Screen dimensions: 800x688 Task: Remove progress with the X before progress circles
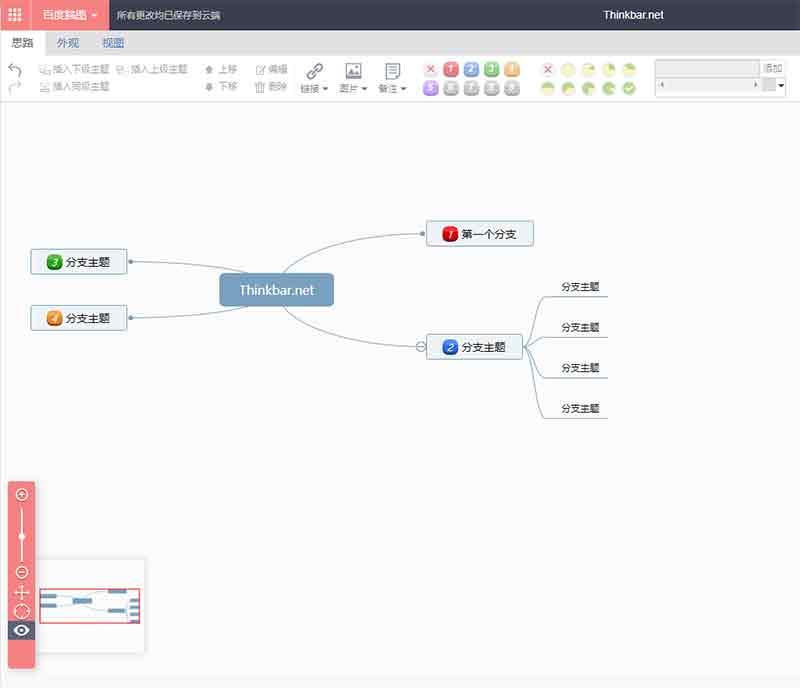(548, 69)
